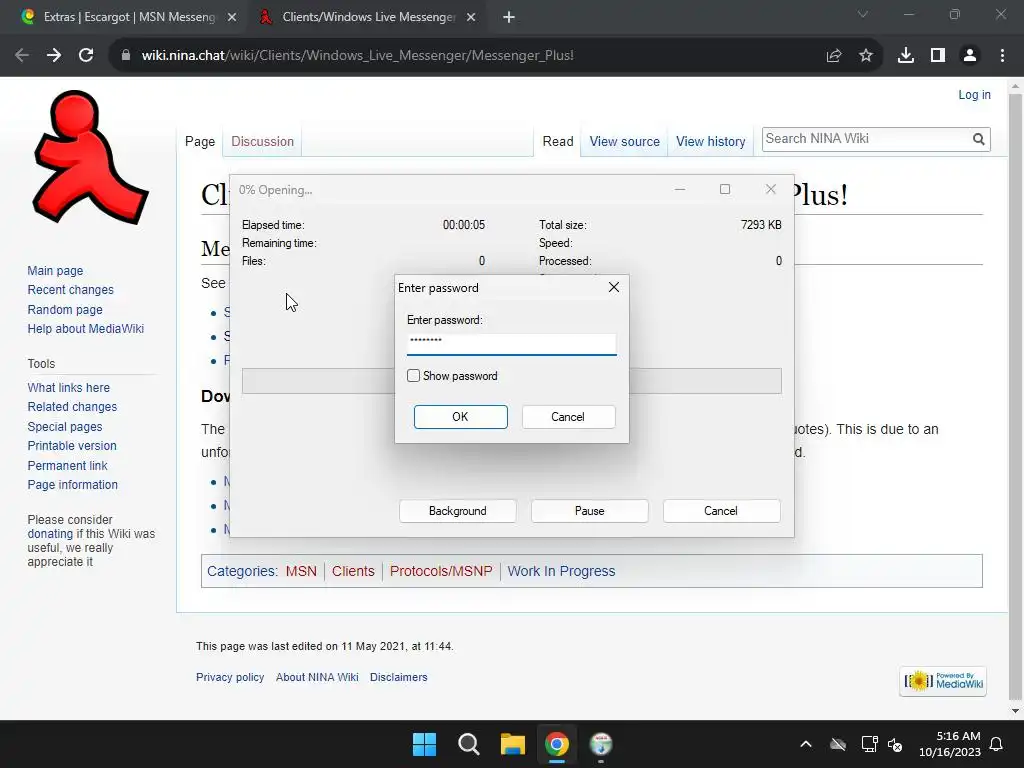Open File Explorer from taskbar
This screenshot has height=768, width=1024.
tap(513, 744)
